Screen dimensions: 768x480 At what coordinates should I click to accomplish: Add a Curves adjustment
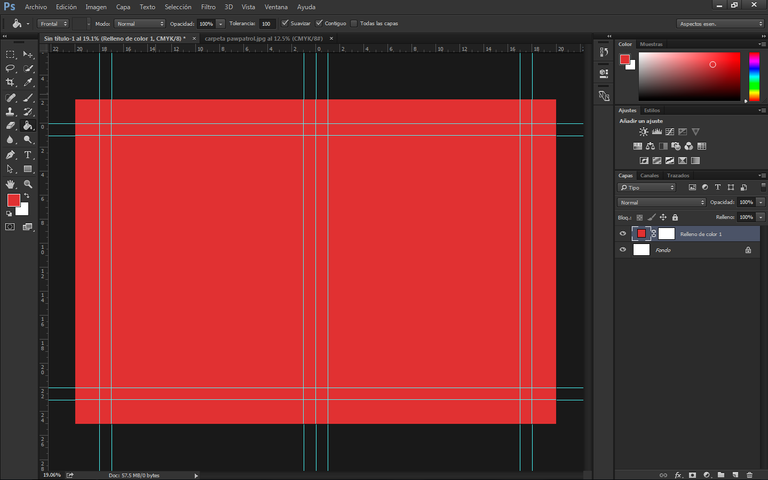tap(670, 132)
